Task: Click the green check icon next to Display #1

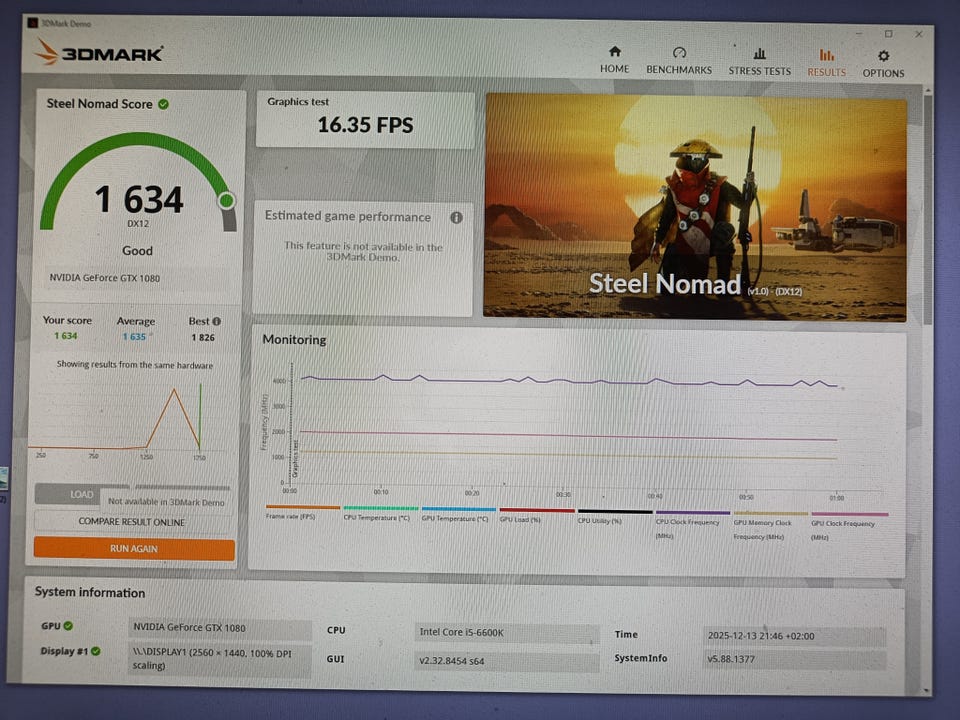Action: coord(96,651)
